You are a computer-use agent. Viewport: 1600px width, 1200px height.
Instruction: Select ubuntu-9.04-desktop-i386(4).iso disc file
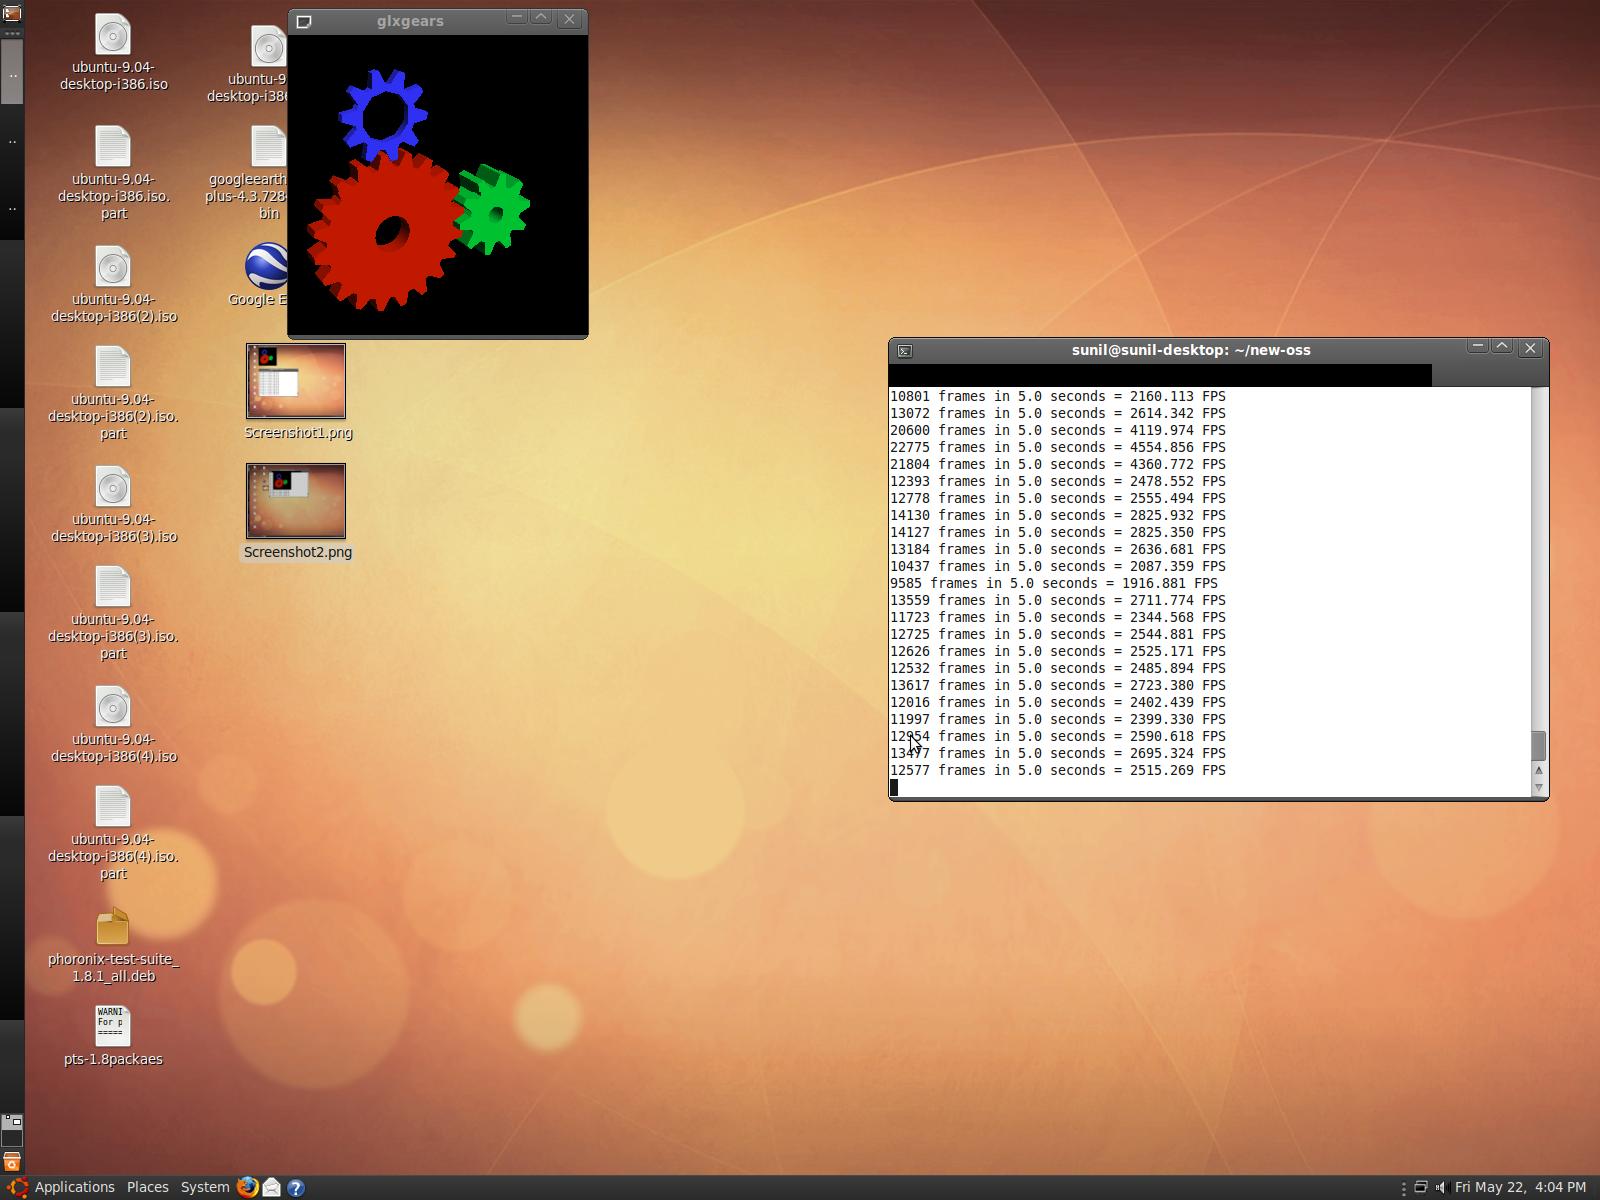(x=113, y=708)
